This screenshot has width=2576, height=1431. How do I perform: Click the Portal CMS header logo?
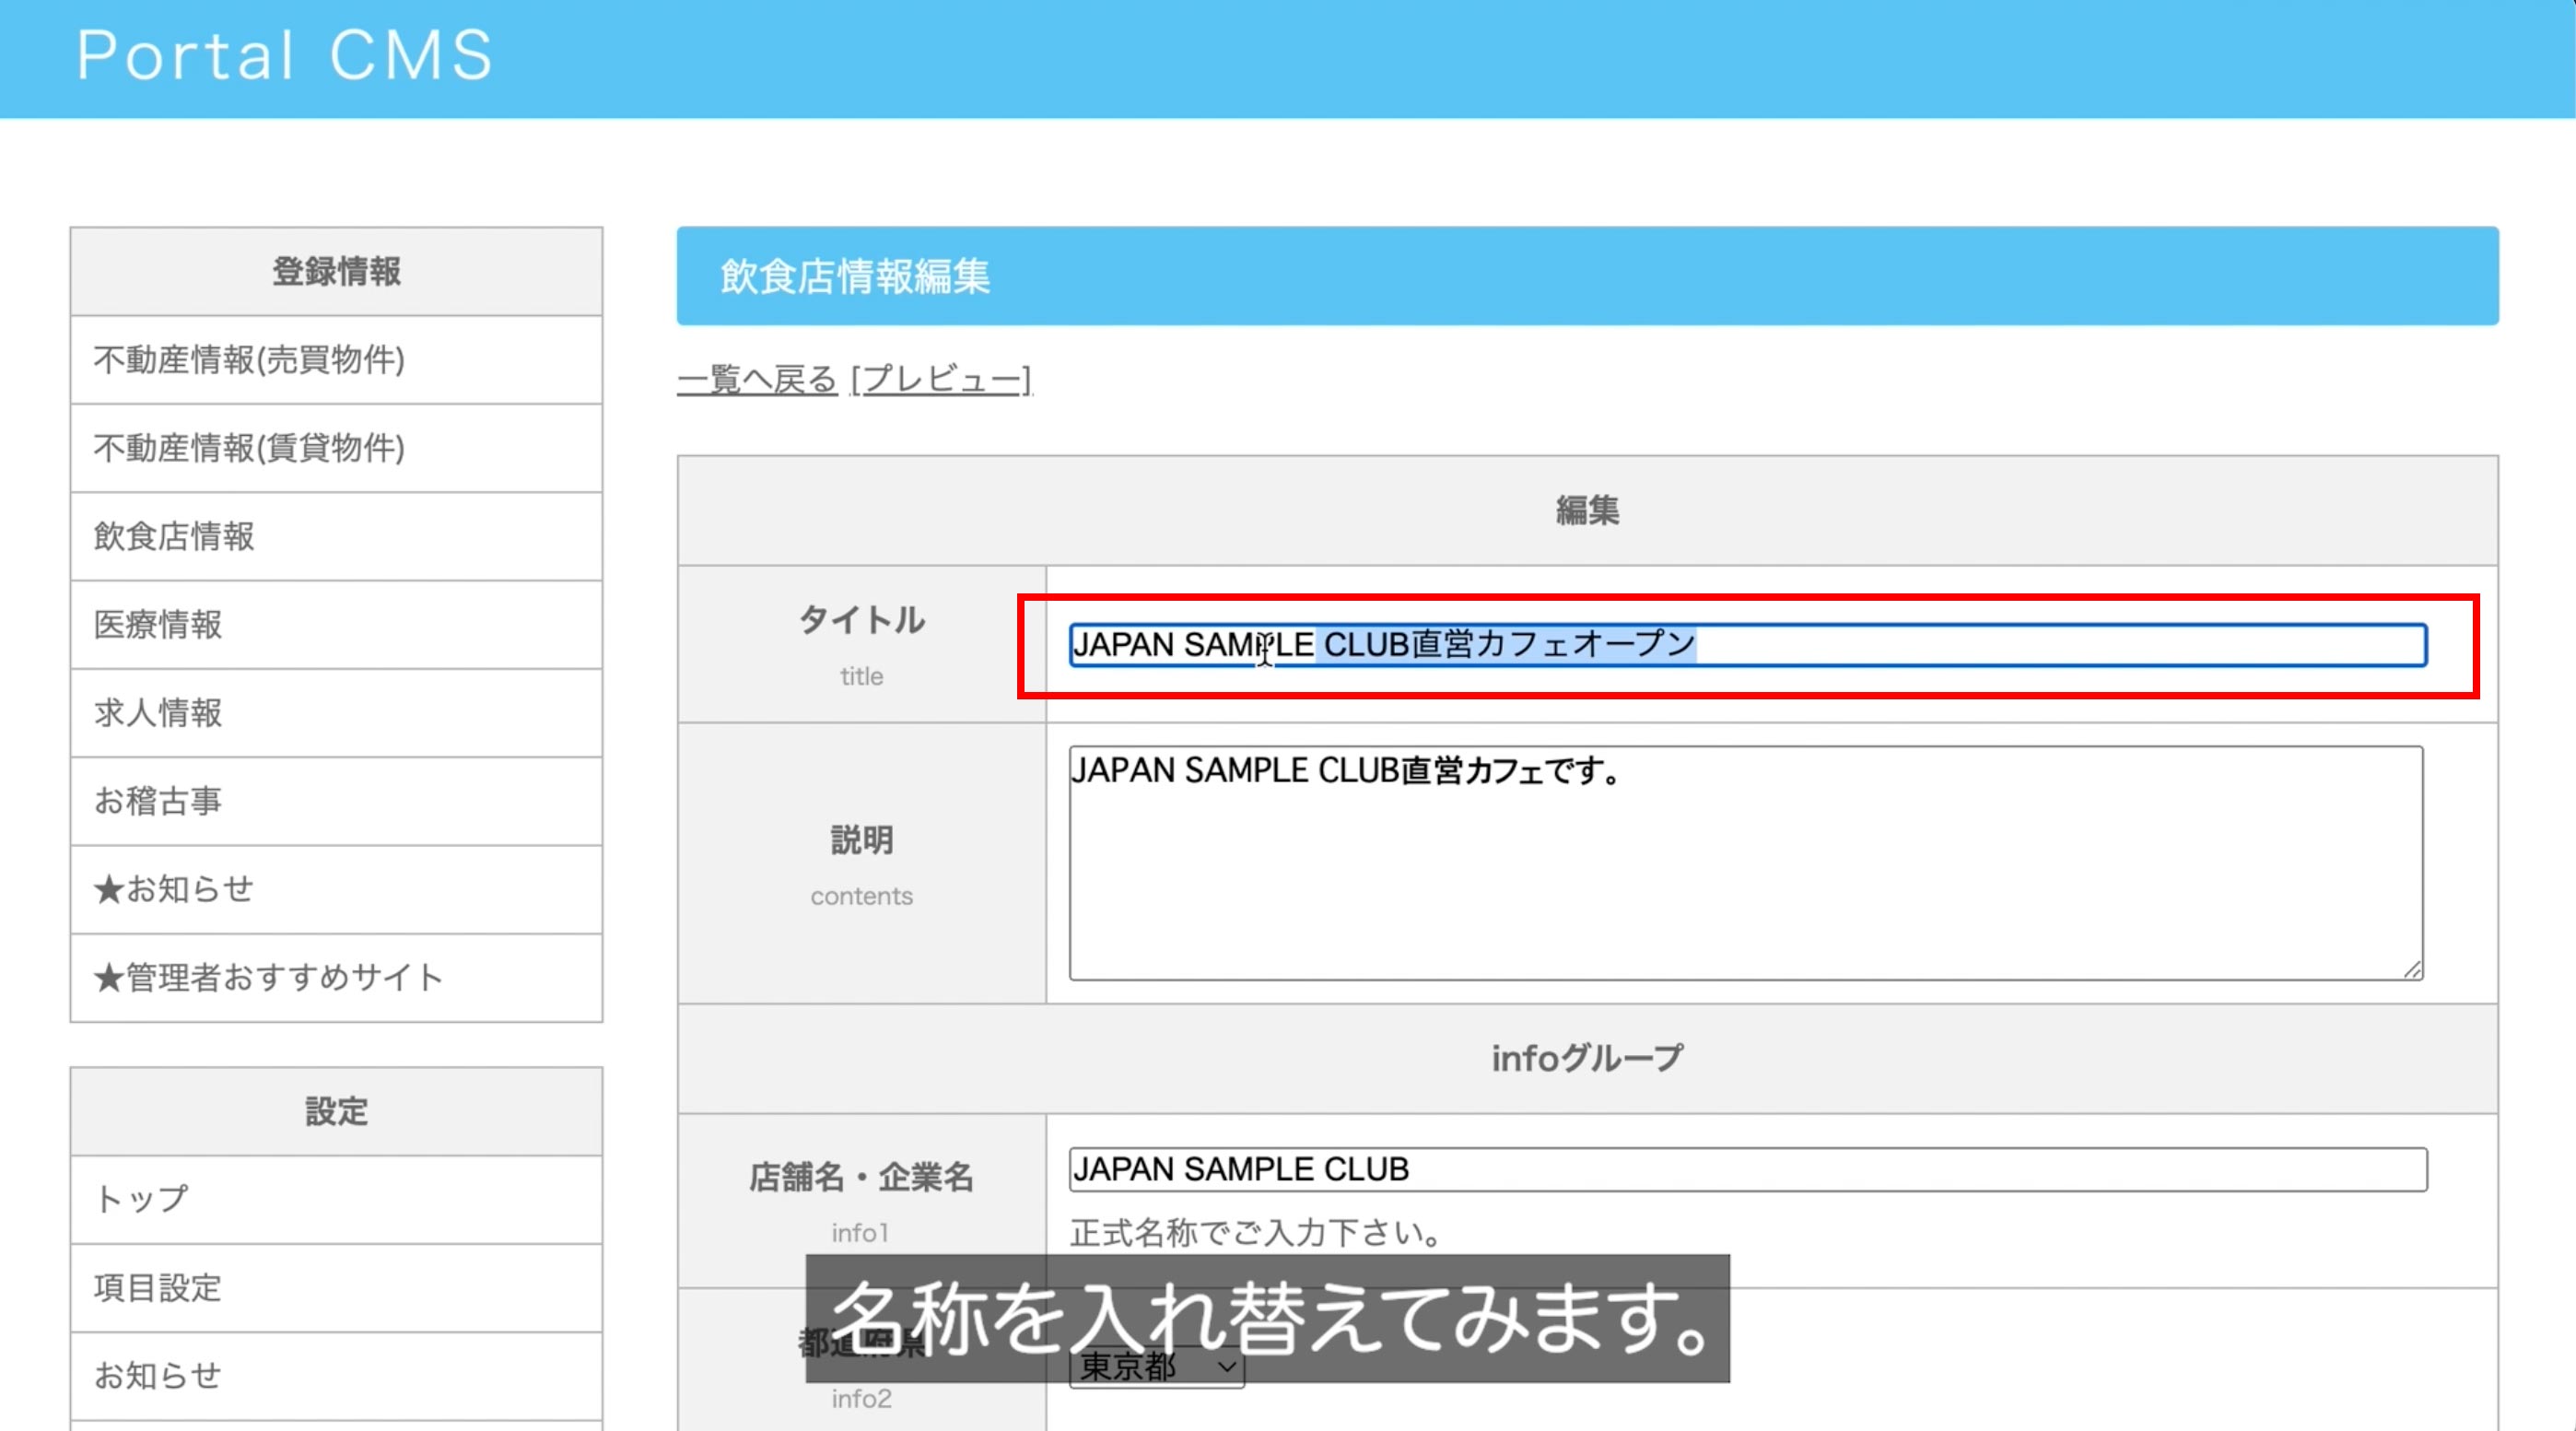point(285,55)
